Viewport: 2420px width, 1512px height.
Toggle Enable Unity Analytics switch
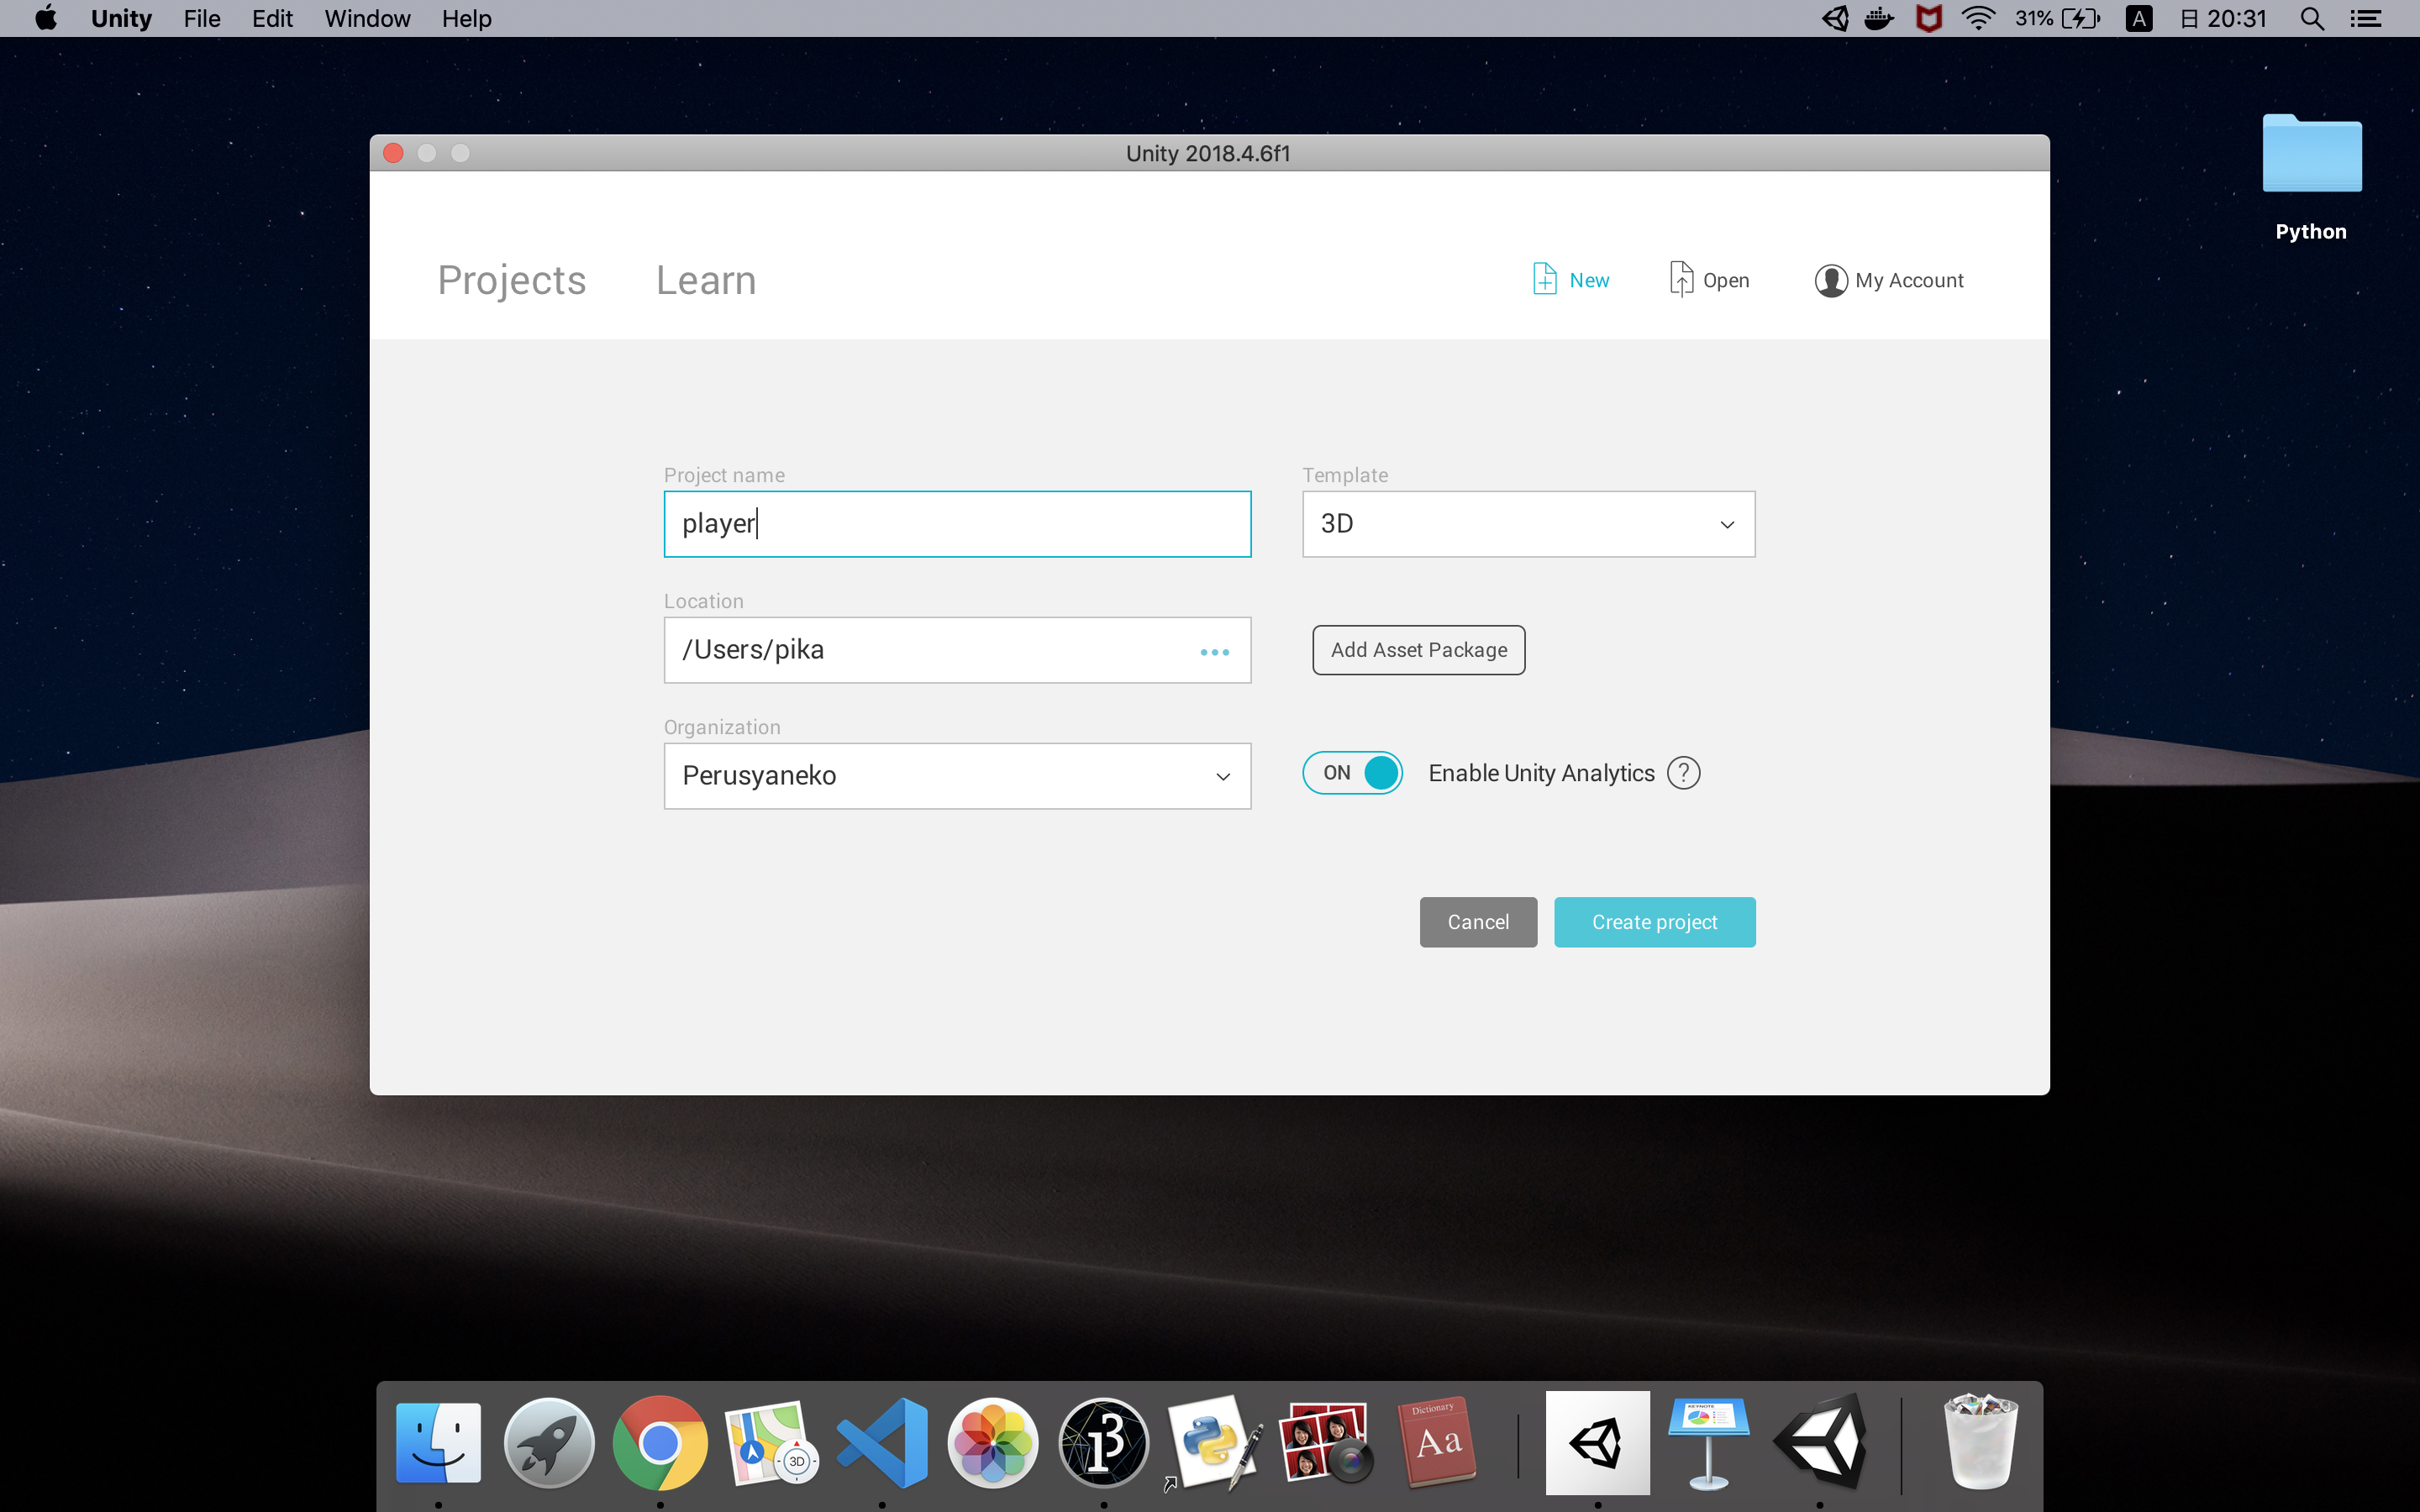pos(1354,774)
